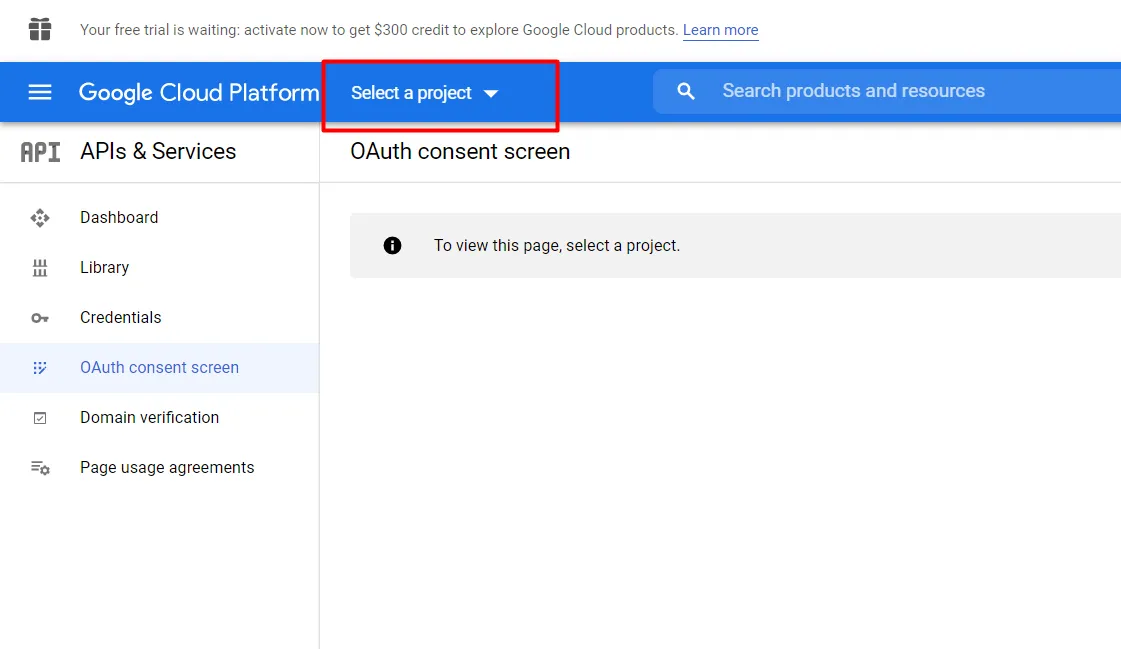The image size is (1121, 649).
Task: Click the info icon in the notice
Action: tap(392, 245)
